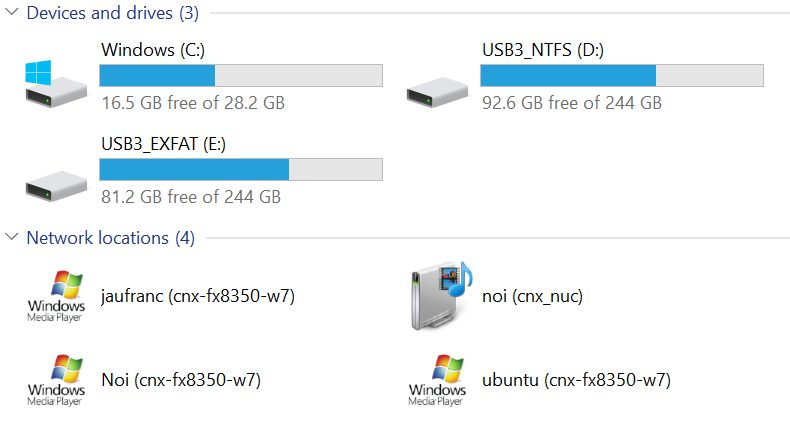Screen dimensions: 790x438
Task: Click the USB3_NTFS (D:) capacity bar
Action: 622,76
